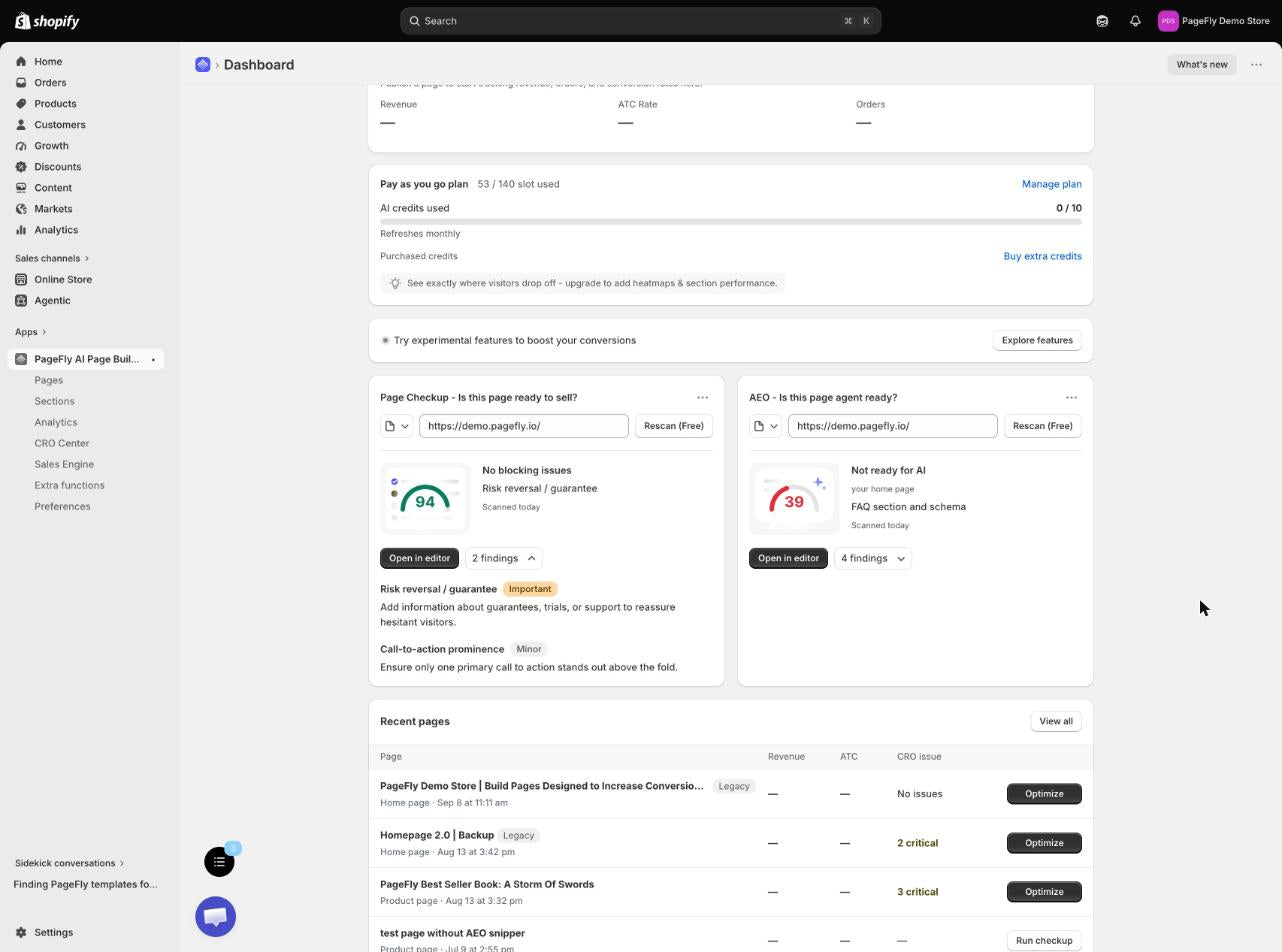Click '2 critical' CRO issue text
The height and width of the screenshot is (952, 1282).
917,843
